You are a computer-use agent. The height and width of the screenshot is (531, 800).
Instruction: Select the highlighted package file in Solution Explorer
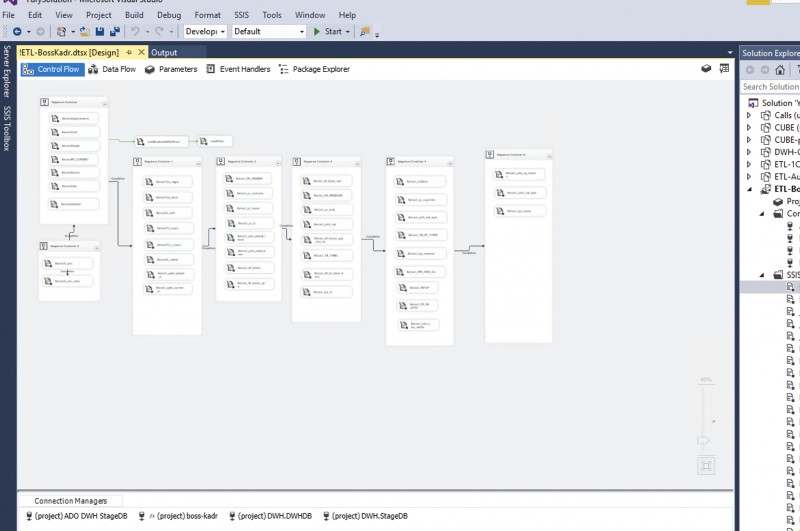770,287
